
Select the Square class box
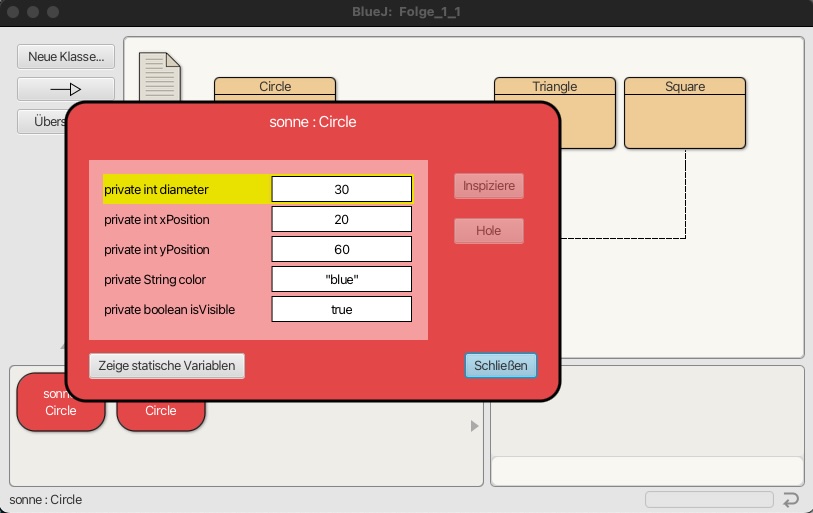[x=685, y=112]
